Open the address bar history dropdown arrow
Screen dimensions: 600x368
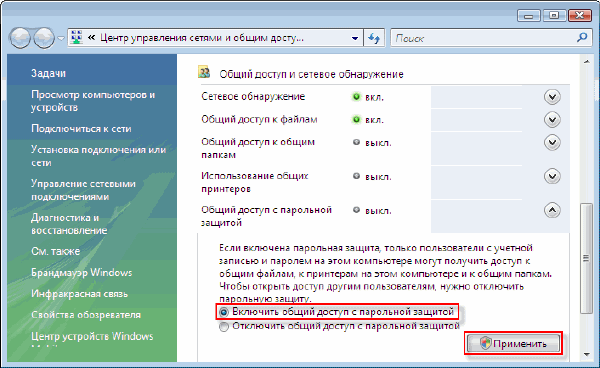pyautogui.click(x=355, y=38)
